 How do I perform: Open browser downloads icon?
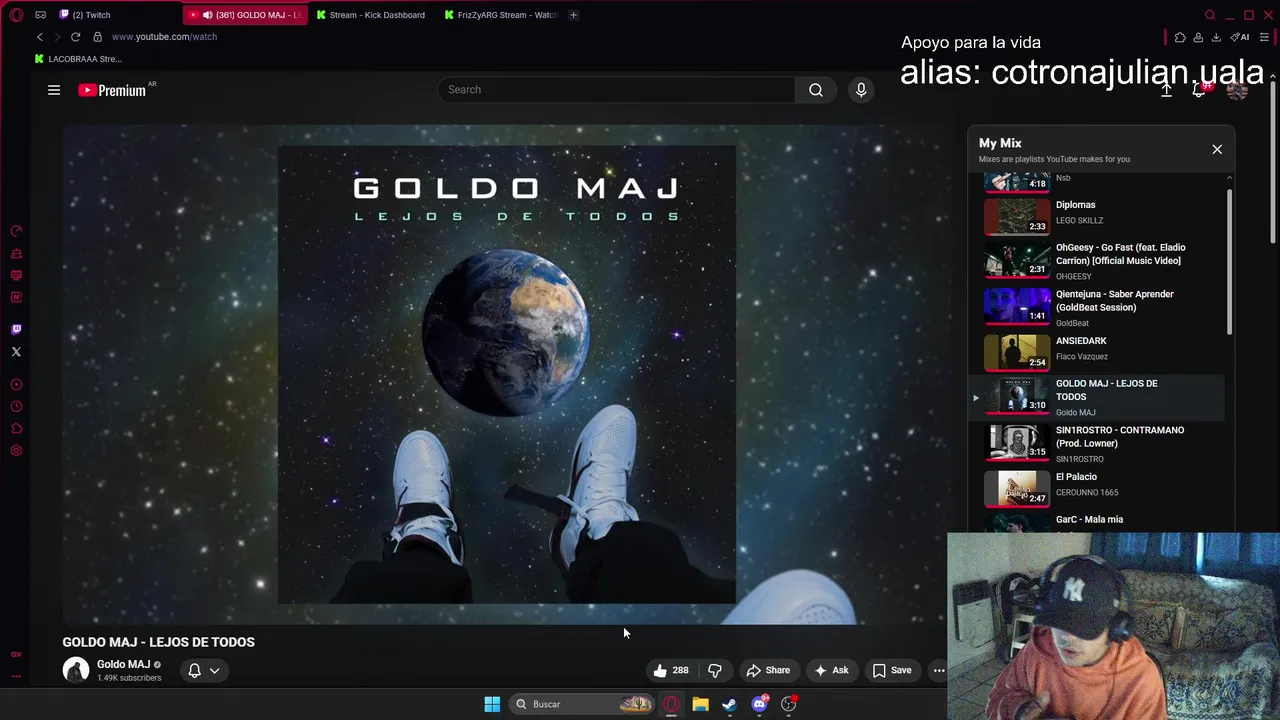[1216, 37]
